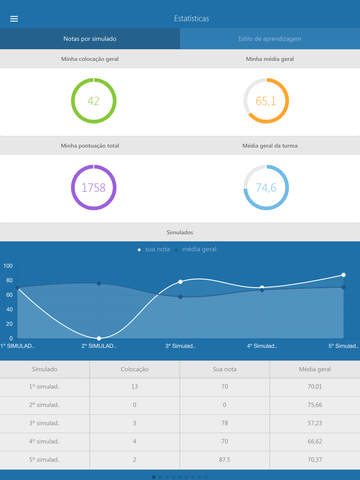Viewport: 360px width, 480px height.
Task: Click the Colocação column header
Action: tap(135, 369)
